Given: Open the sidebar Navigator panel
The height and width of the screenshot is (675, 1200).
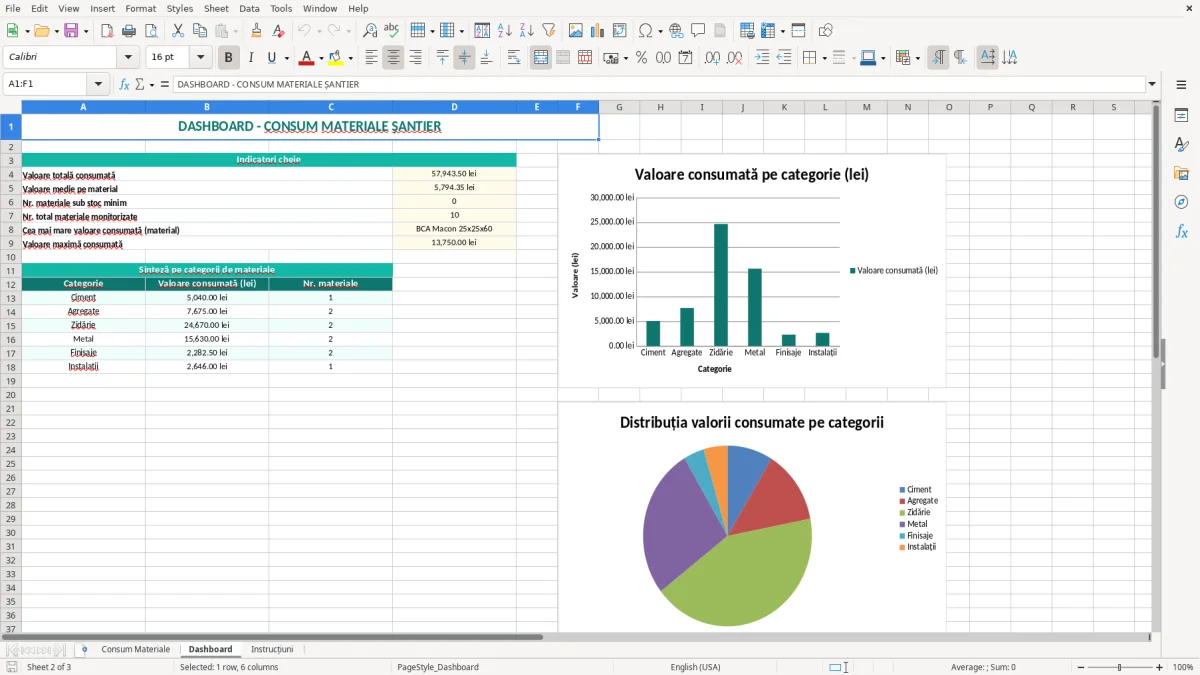Looking at the screenshot, I should (x=1181, y=202).
